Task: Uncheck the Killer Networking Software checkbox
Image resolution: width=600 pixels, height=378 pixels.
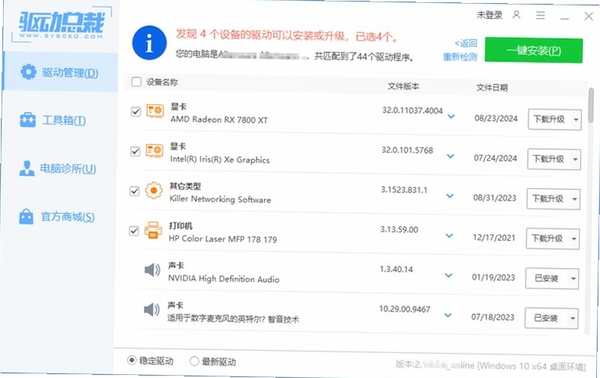Action: [134, 191]
